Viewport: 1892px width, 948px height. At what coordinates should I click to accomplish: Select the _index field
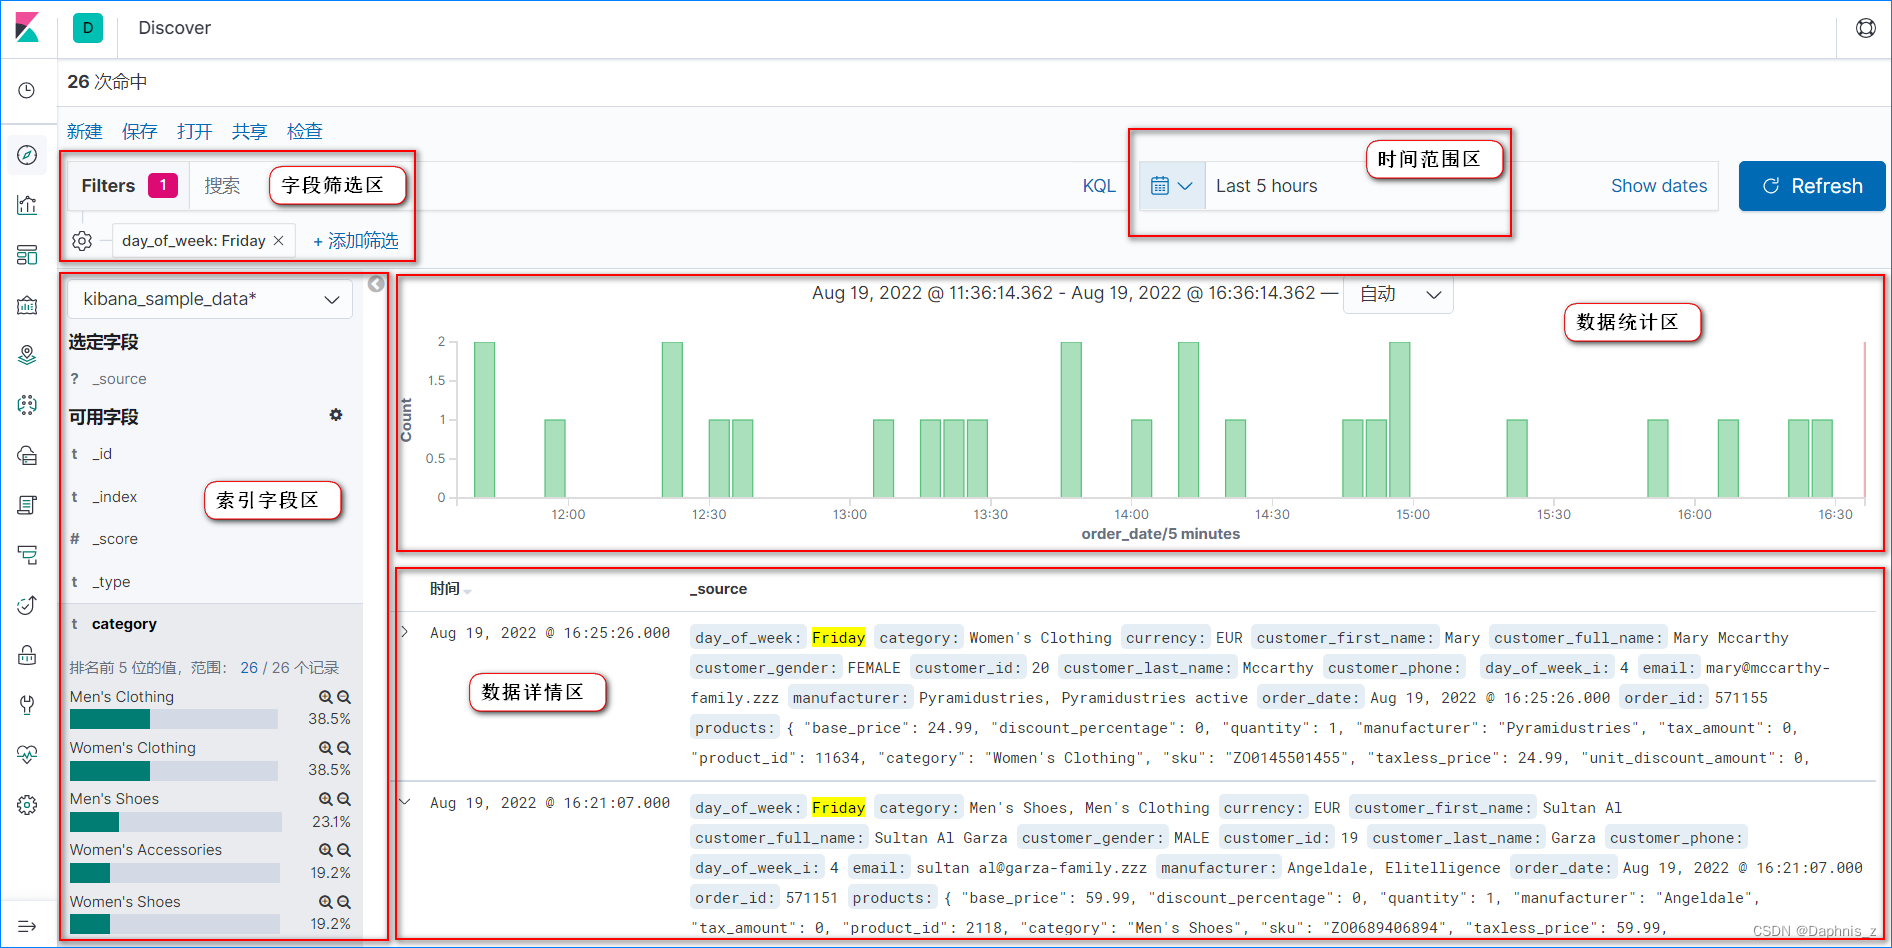[x=115, y=497]
